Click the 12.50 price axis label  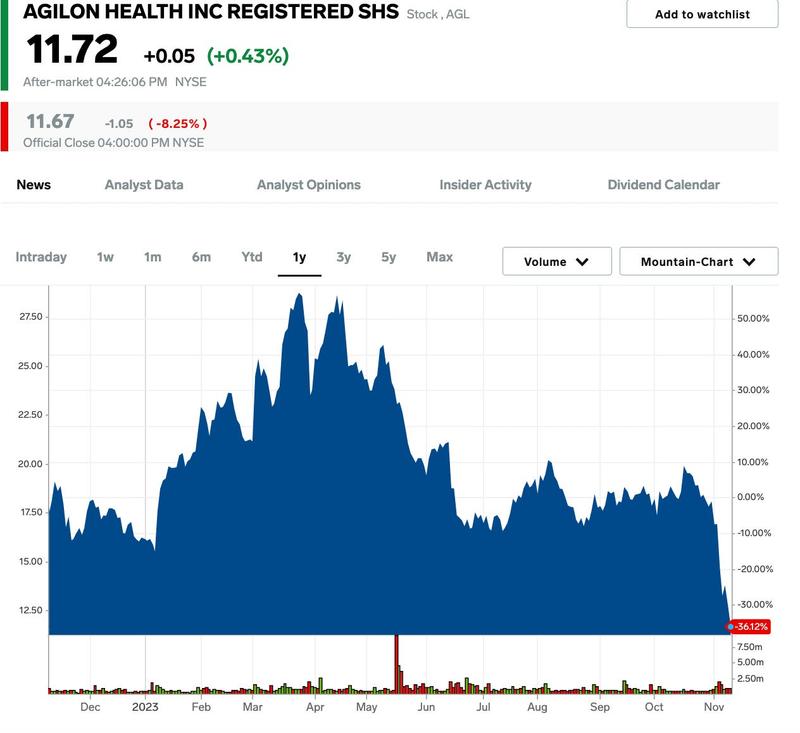(31, 610)
